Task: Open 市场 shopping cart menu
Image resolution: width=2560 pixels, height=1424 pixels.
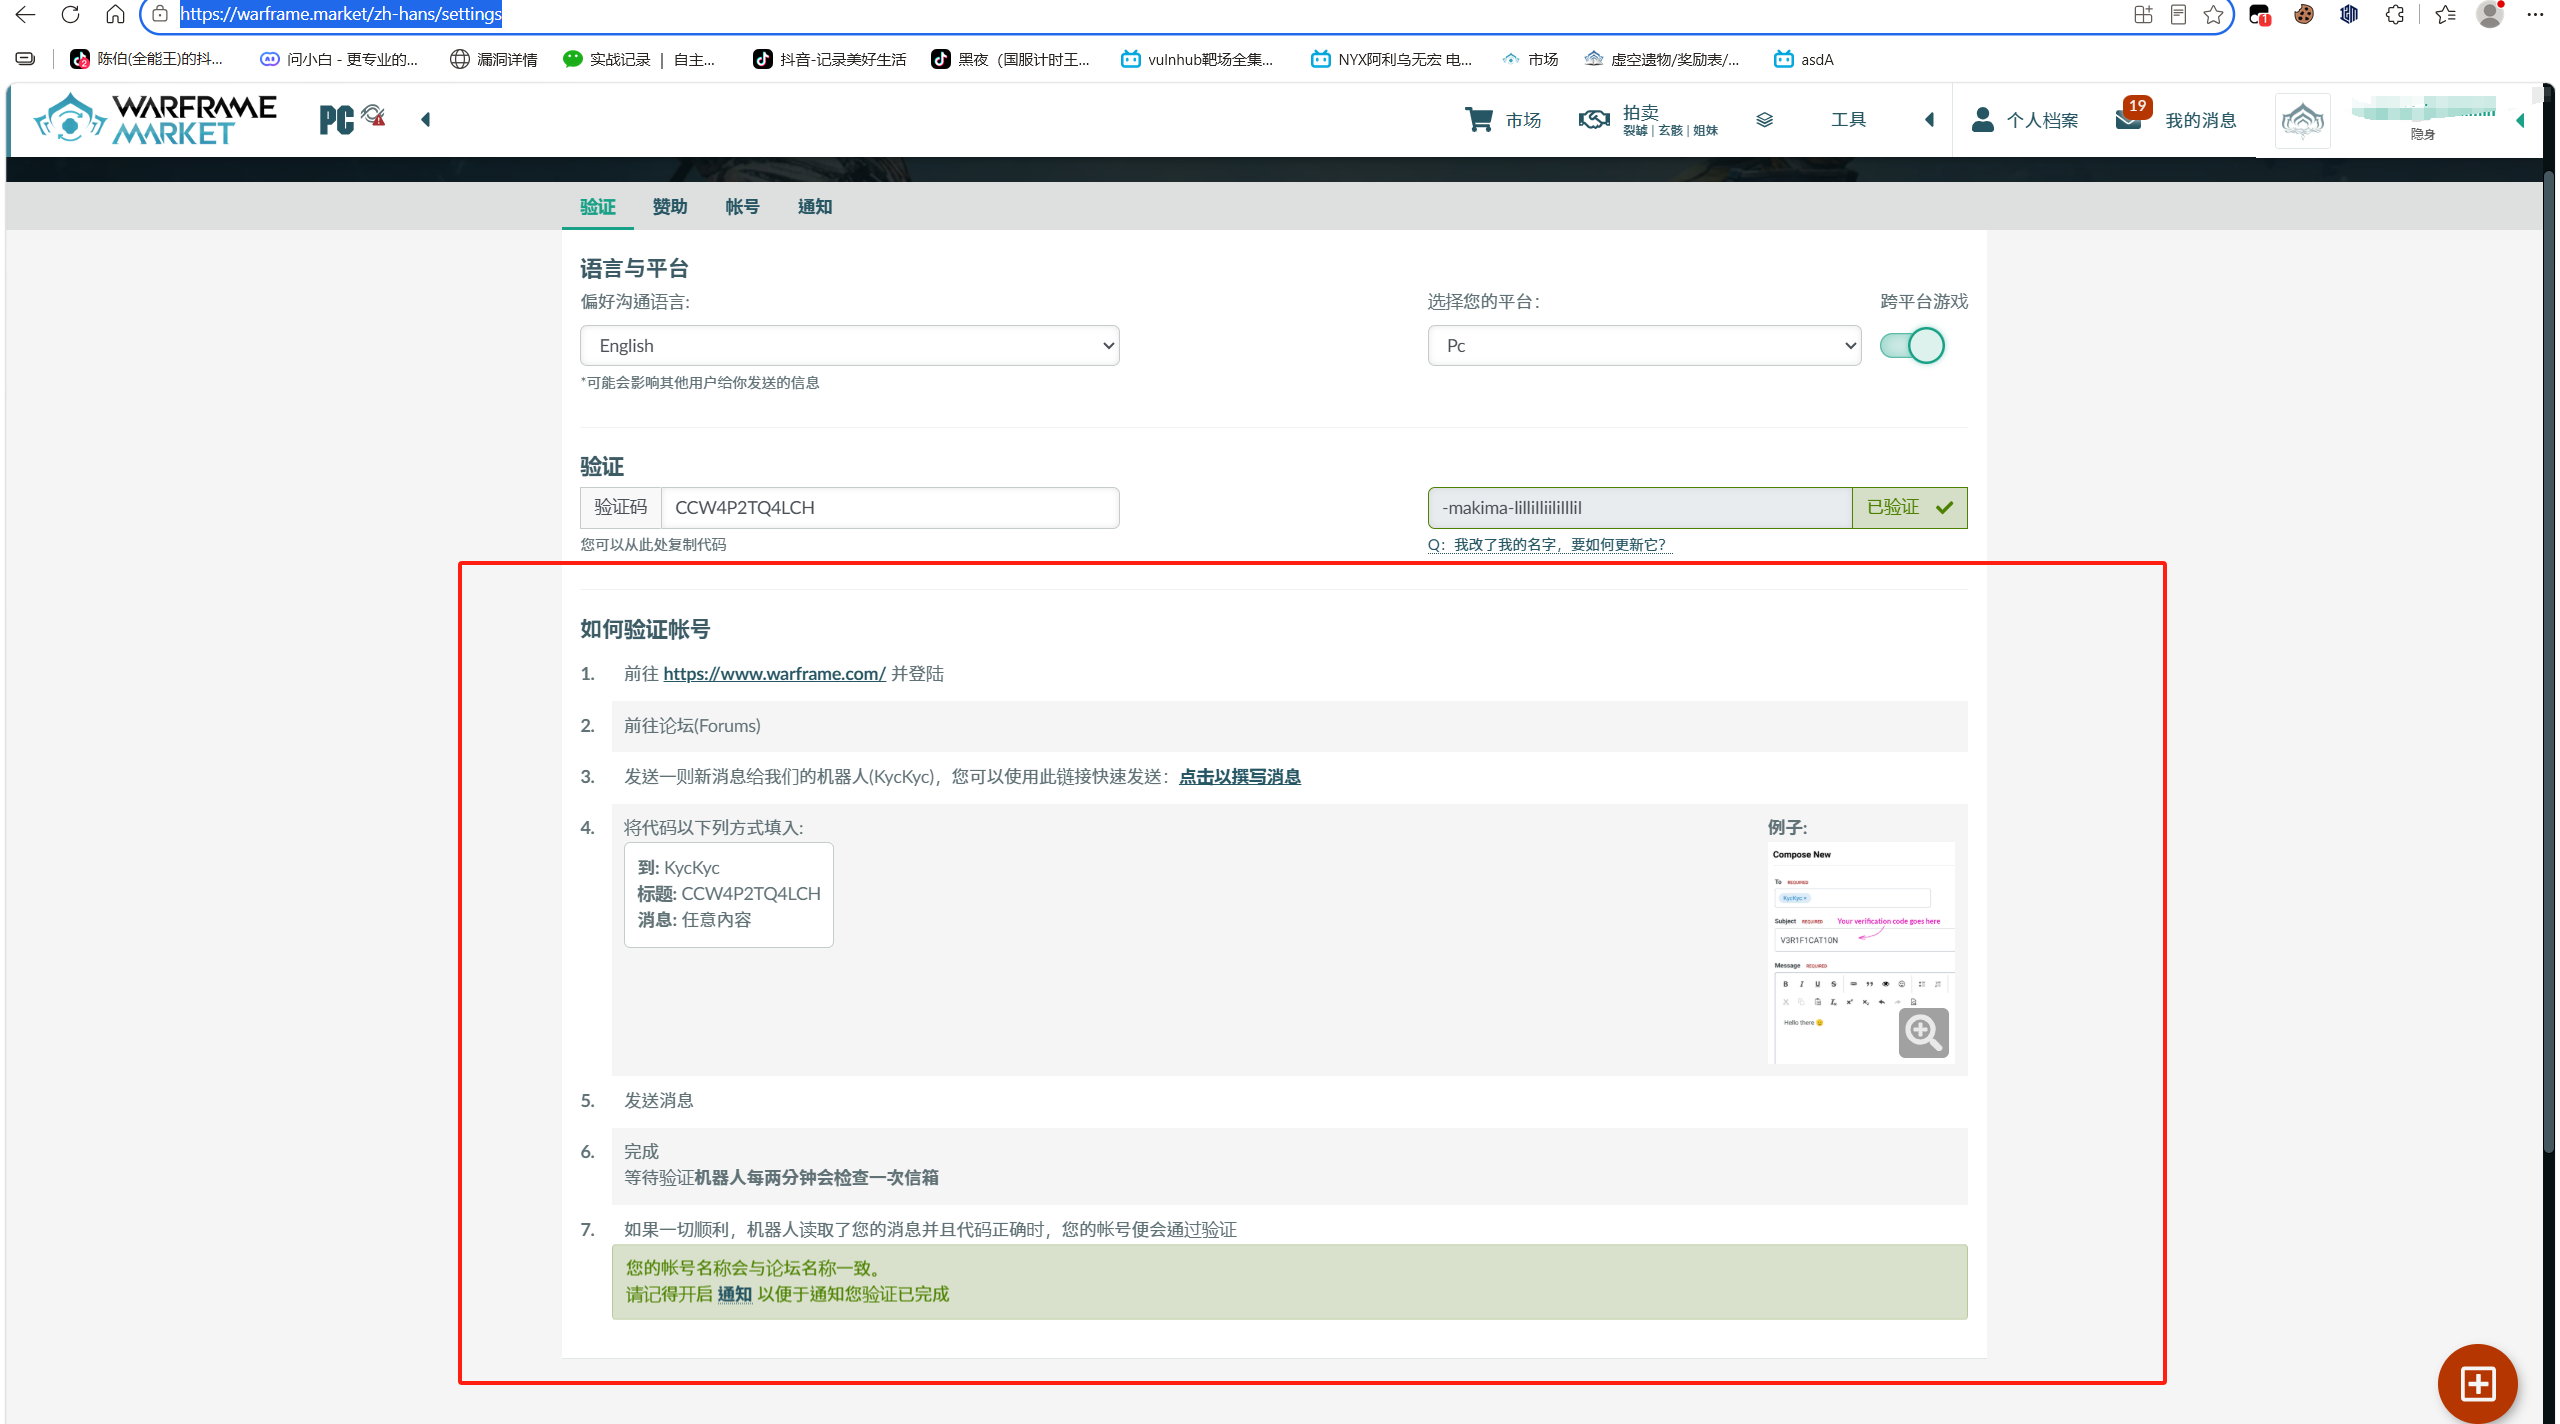Action: [1502, 120]
